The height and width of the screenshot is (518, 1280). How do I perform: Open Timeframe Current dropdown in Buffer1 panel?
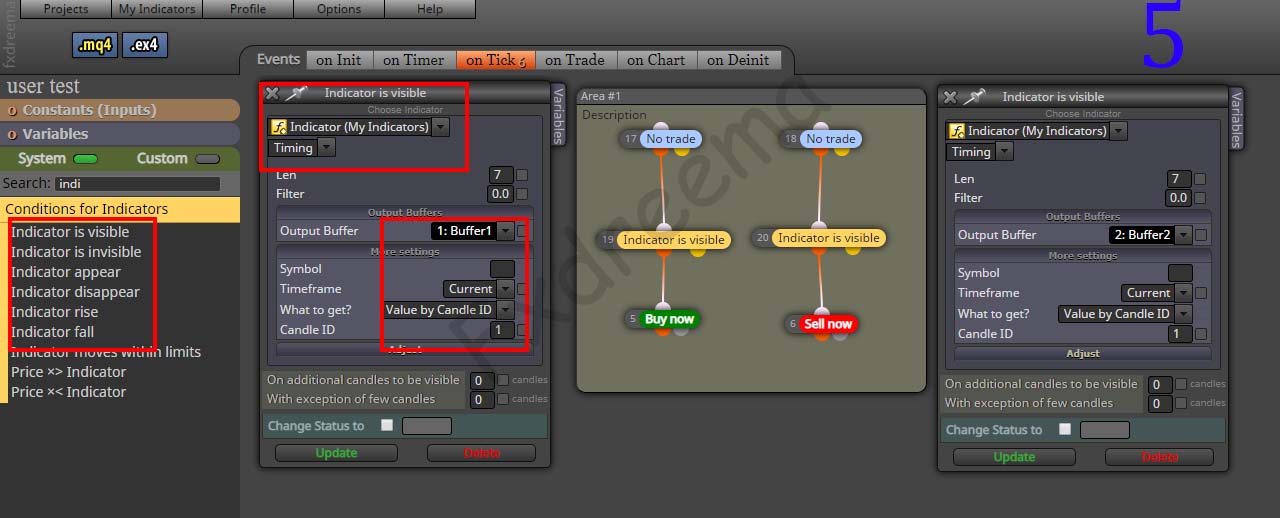coord(505,289)
